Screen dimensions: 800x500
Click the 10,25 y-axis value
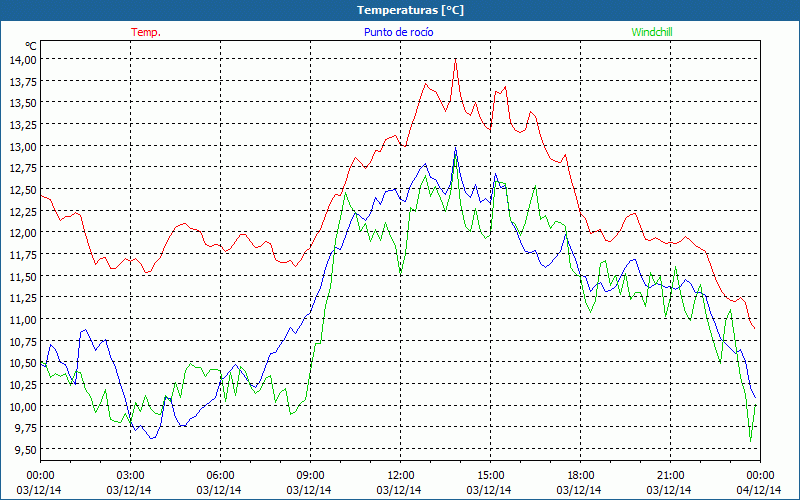click(x=23, y=385)
